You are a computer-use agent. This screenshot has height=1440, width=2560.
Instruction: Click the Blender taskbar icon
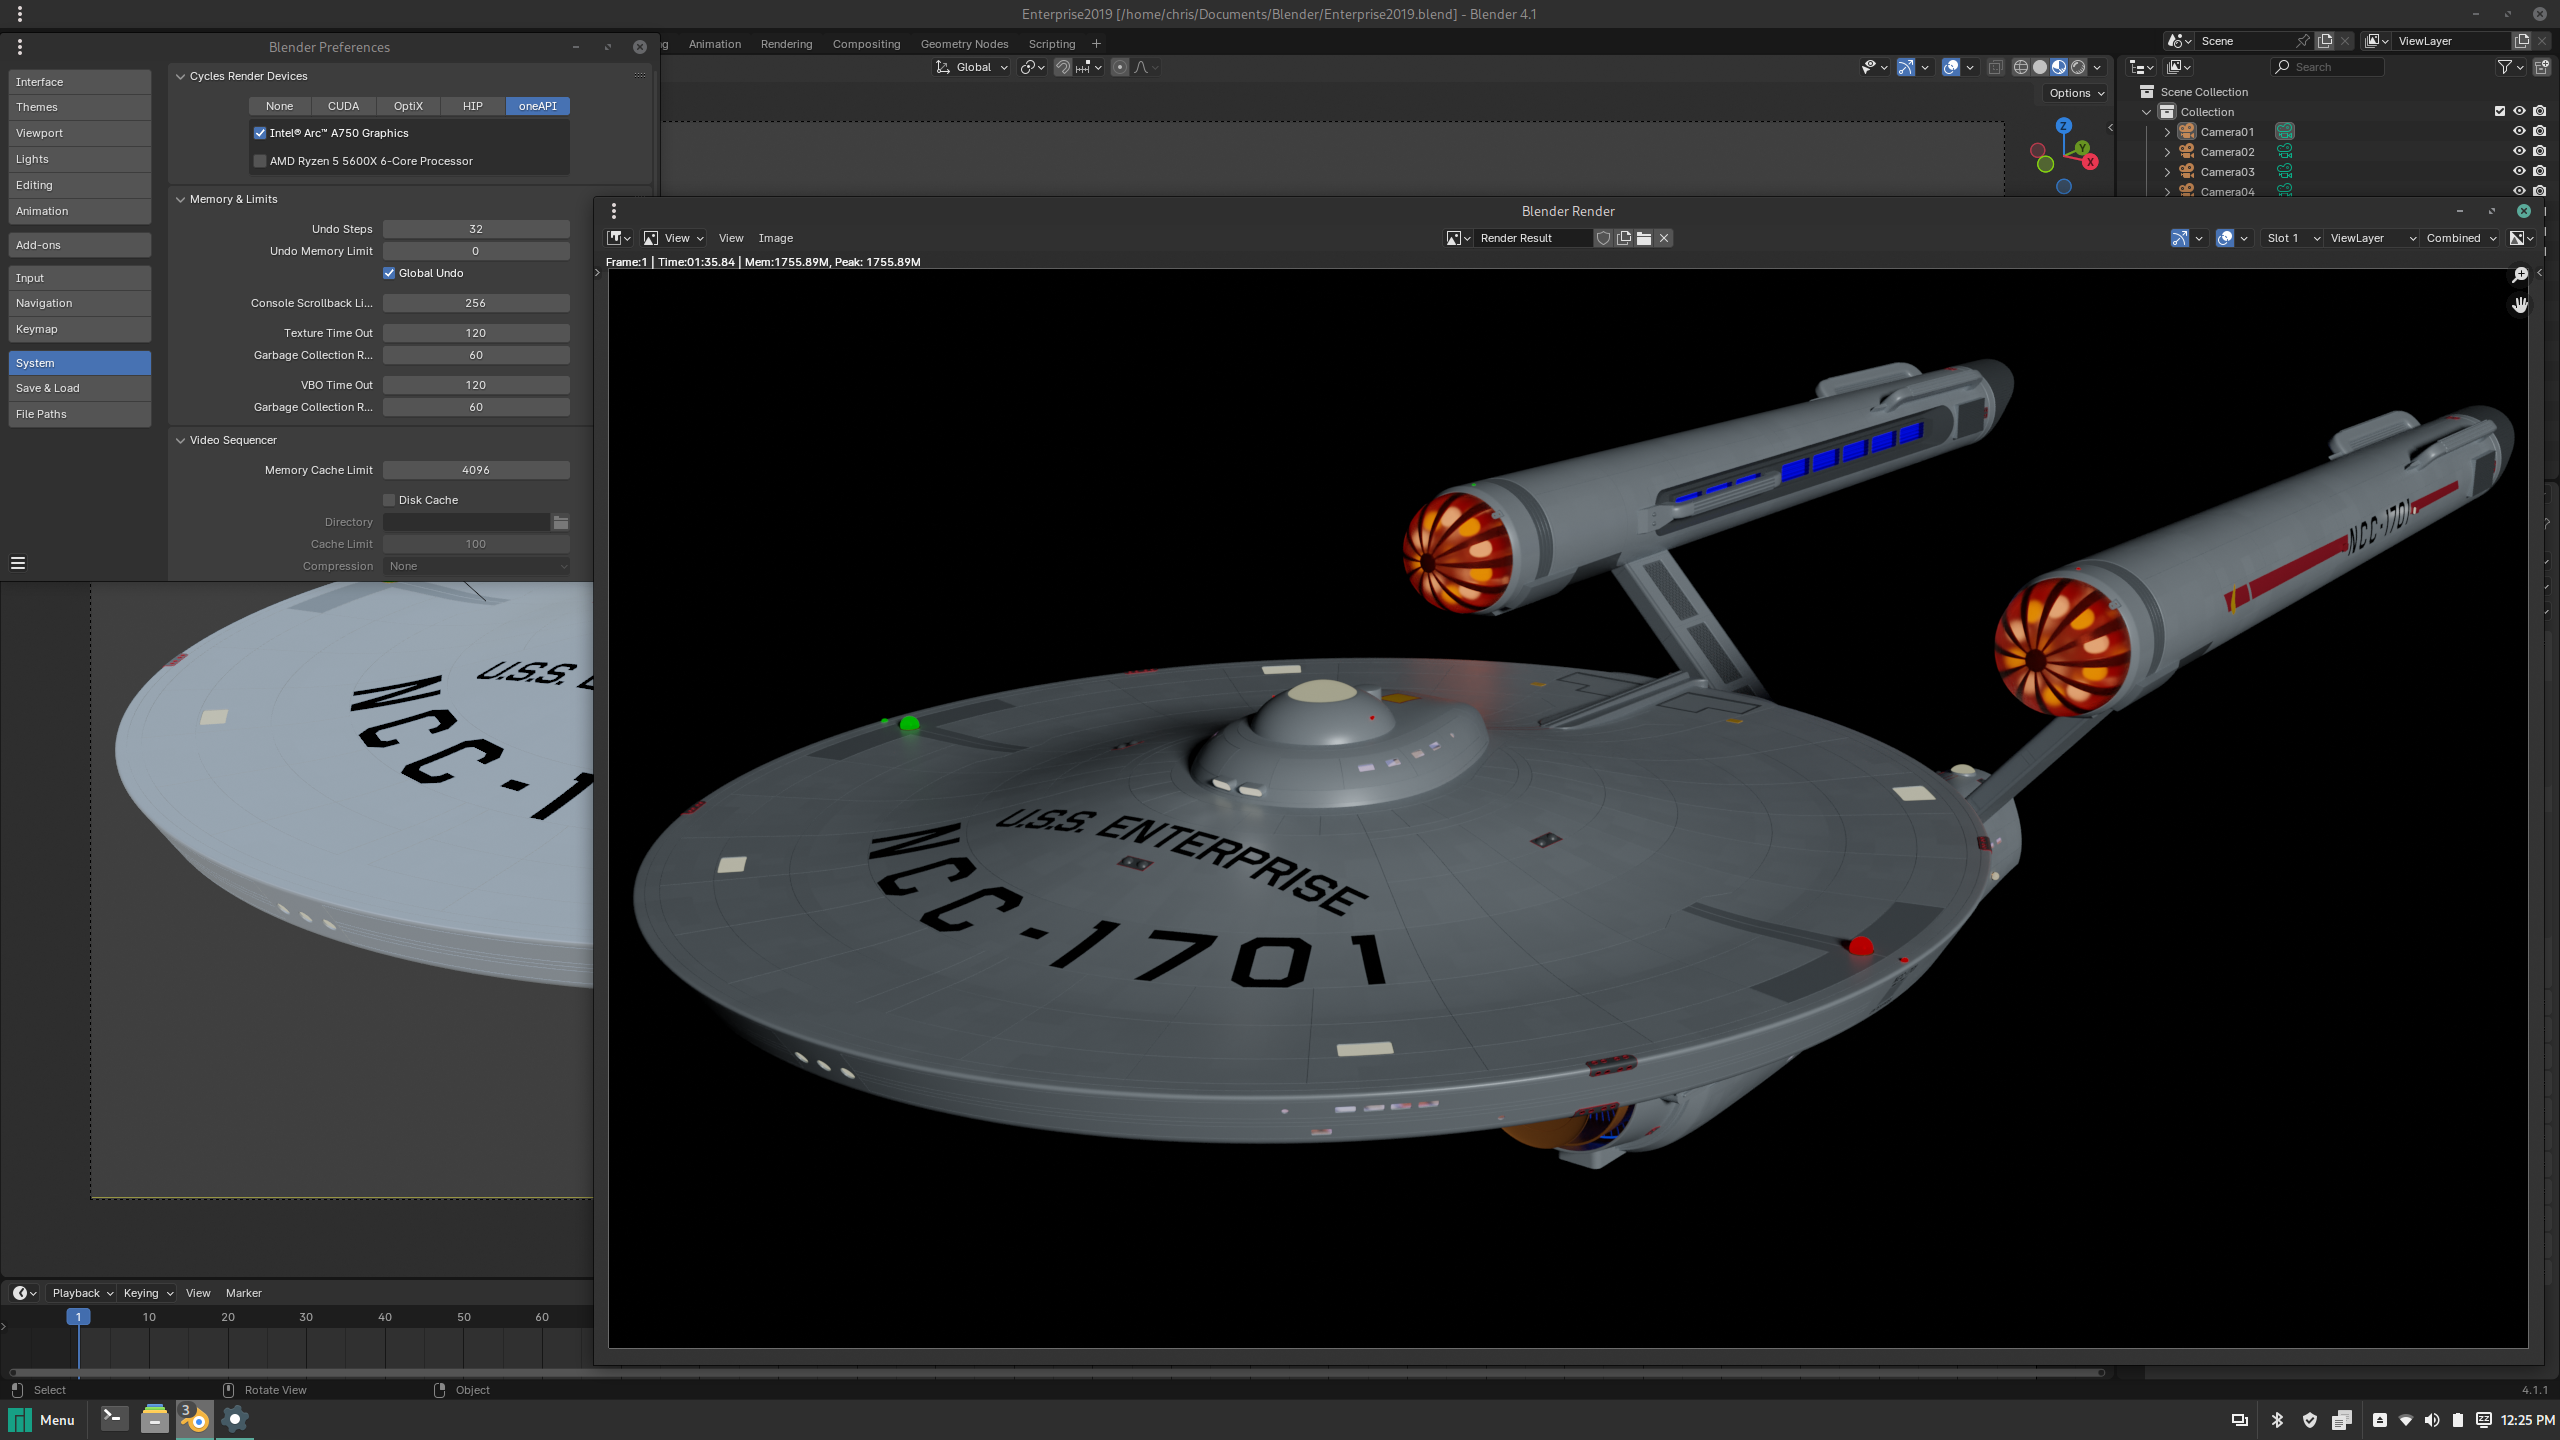(x=194, y=1419)
